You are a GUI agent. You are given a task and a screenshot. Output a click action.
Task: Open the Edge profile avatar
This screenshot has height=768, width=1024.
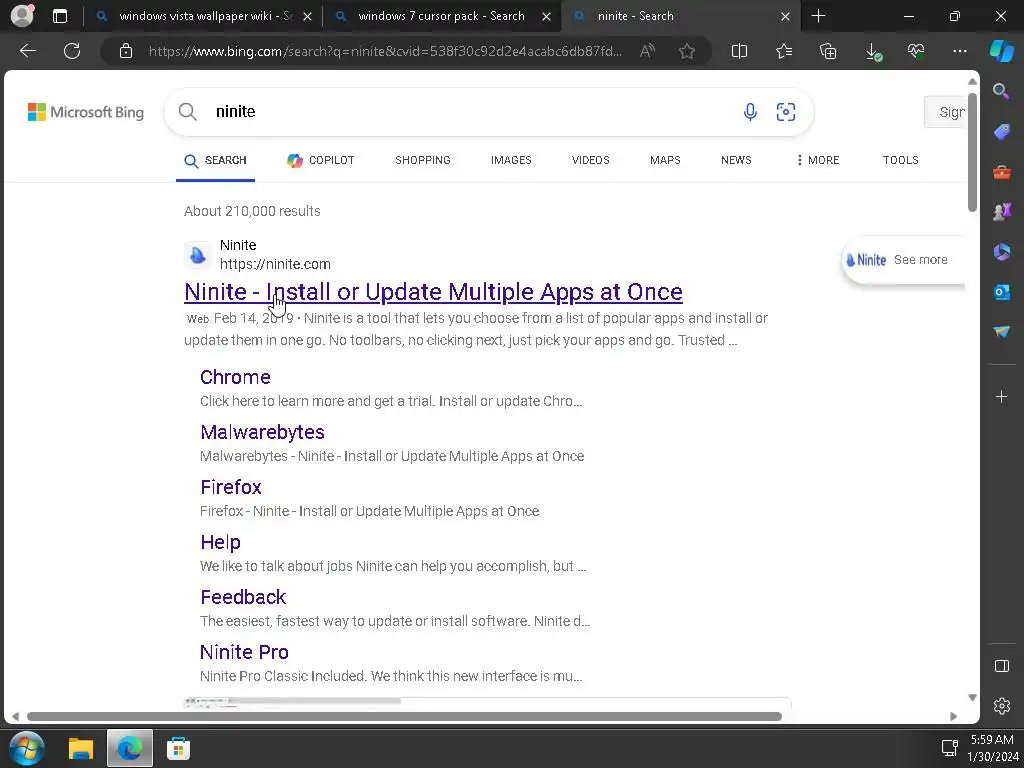[x=22, y=16]
